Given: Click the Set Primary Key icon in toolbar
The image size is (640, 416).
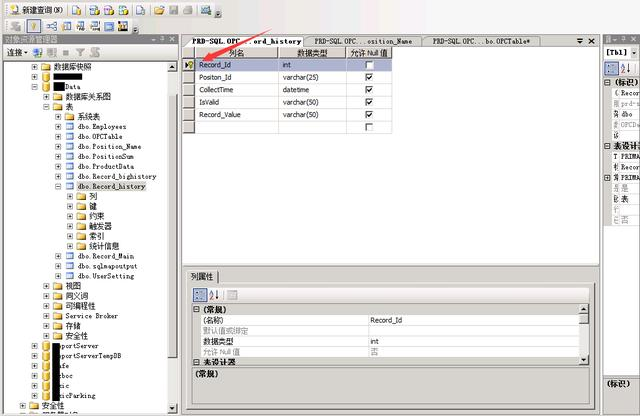Looking at the screenshot, I should click(x=32, y=25).
